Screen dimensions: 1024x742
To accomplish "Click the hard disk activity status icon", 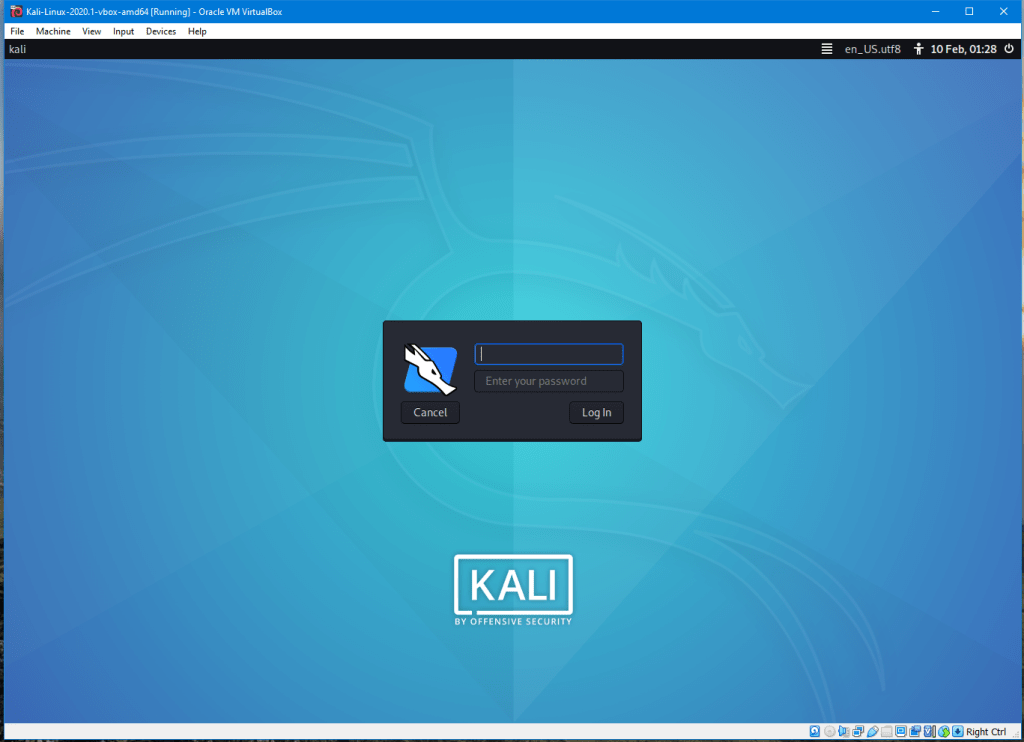I will [816, 732].
